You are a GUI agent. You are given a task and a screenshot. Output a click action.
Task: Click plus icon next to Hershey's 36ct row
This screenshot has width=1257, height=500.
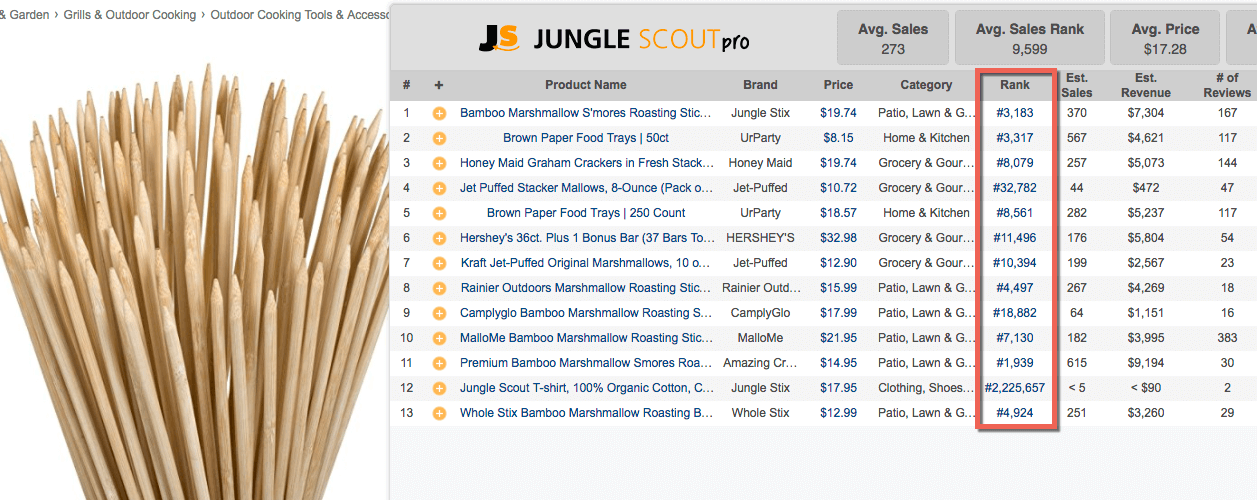[x=439, y=238]
